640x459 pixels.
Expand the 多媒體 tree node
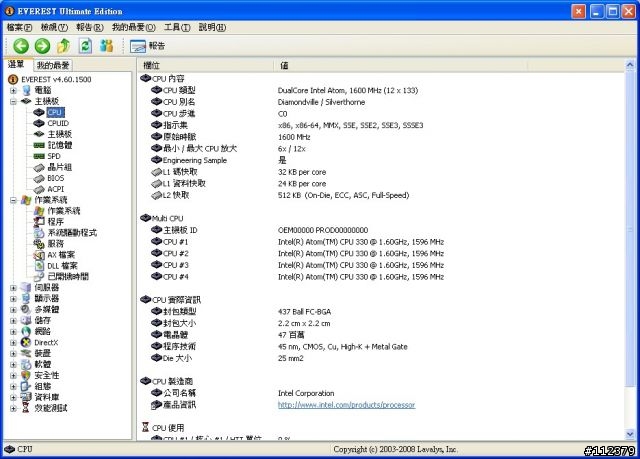(x=13, y=310)
